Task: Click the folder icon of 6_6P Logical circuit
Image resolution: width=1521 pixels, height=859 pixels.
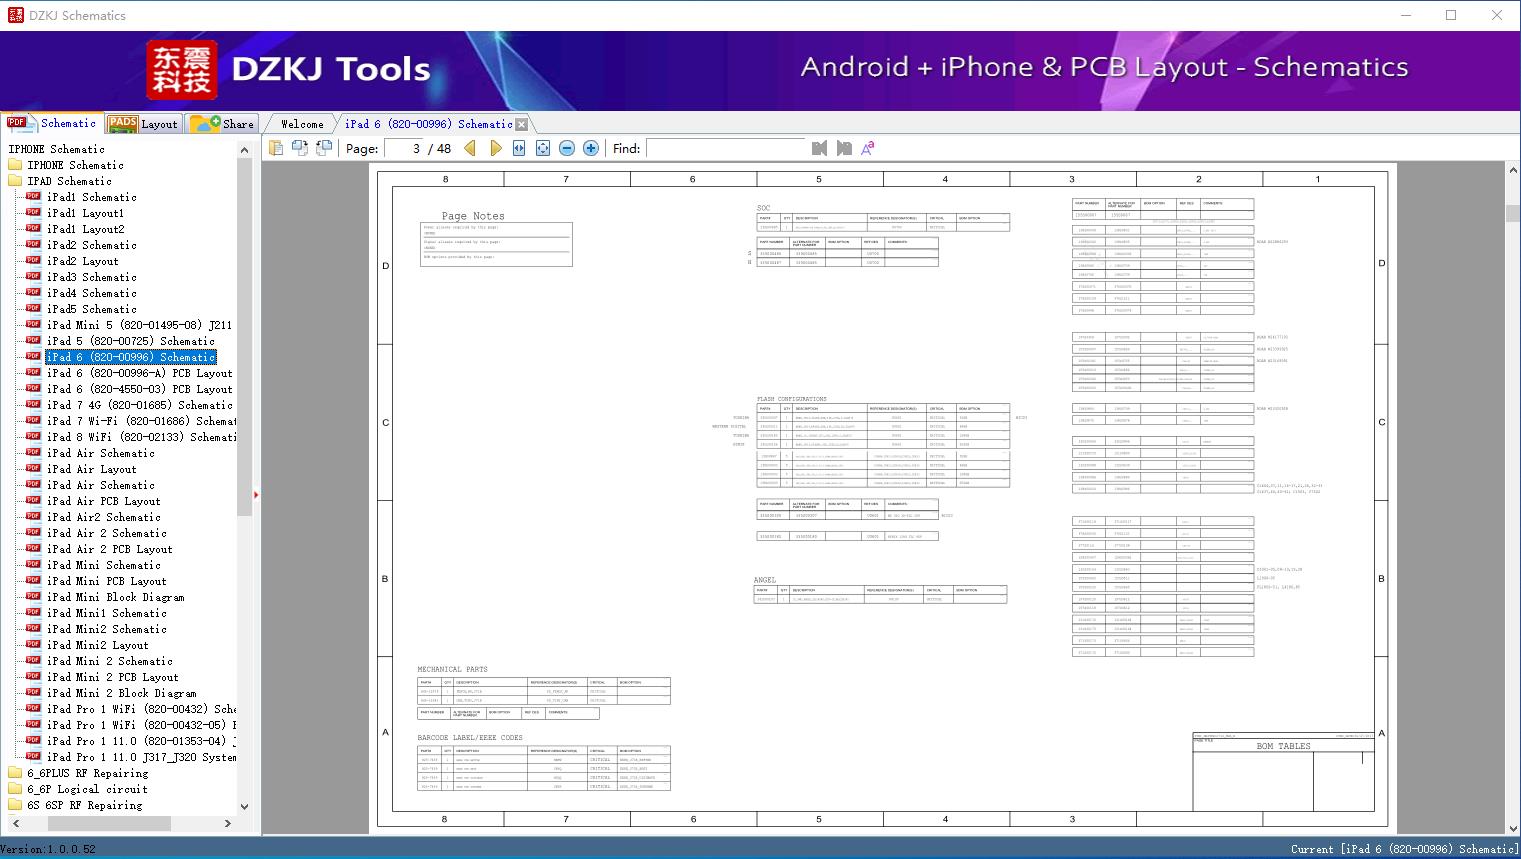Action: tap(15, 789)
